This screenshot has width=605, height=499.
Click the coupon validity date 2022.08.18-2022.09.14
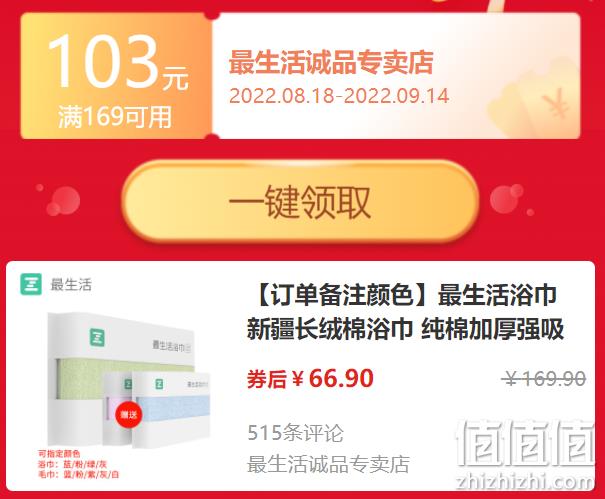[x=339, y=96]
